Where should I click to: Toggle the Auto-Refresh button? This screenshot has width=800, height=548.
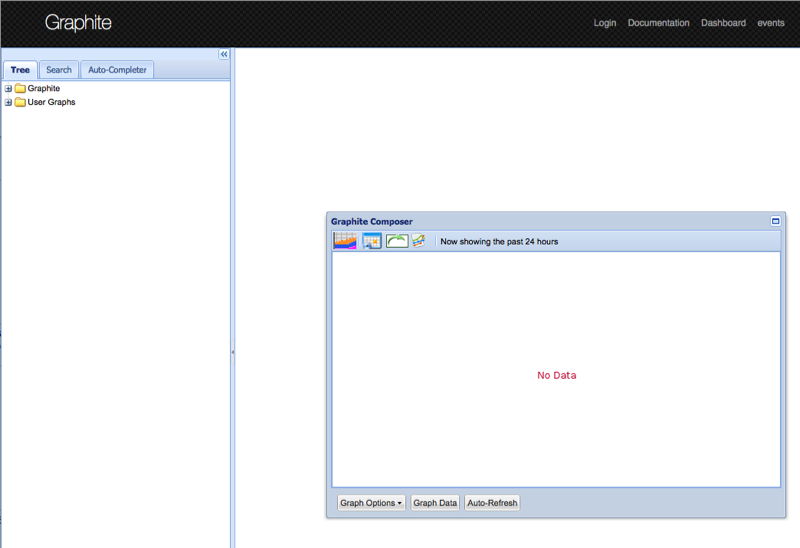492,503
